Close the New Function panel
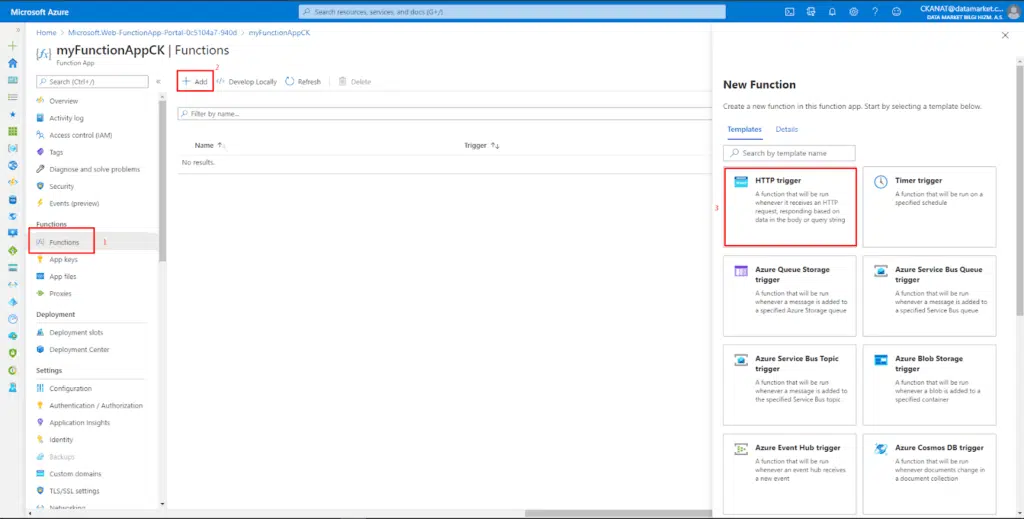The height and width of the screenshot is (519, 1024). click(1005, 35)
